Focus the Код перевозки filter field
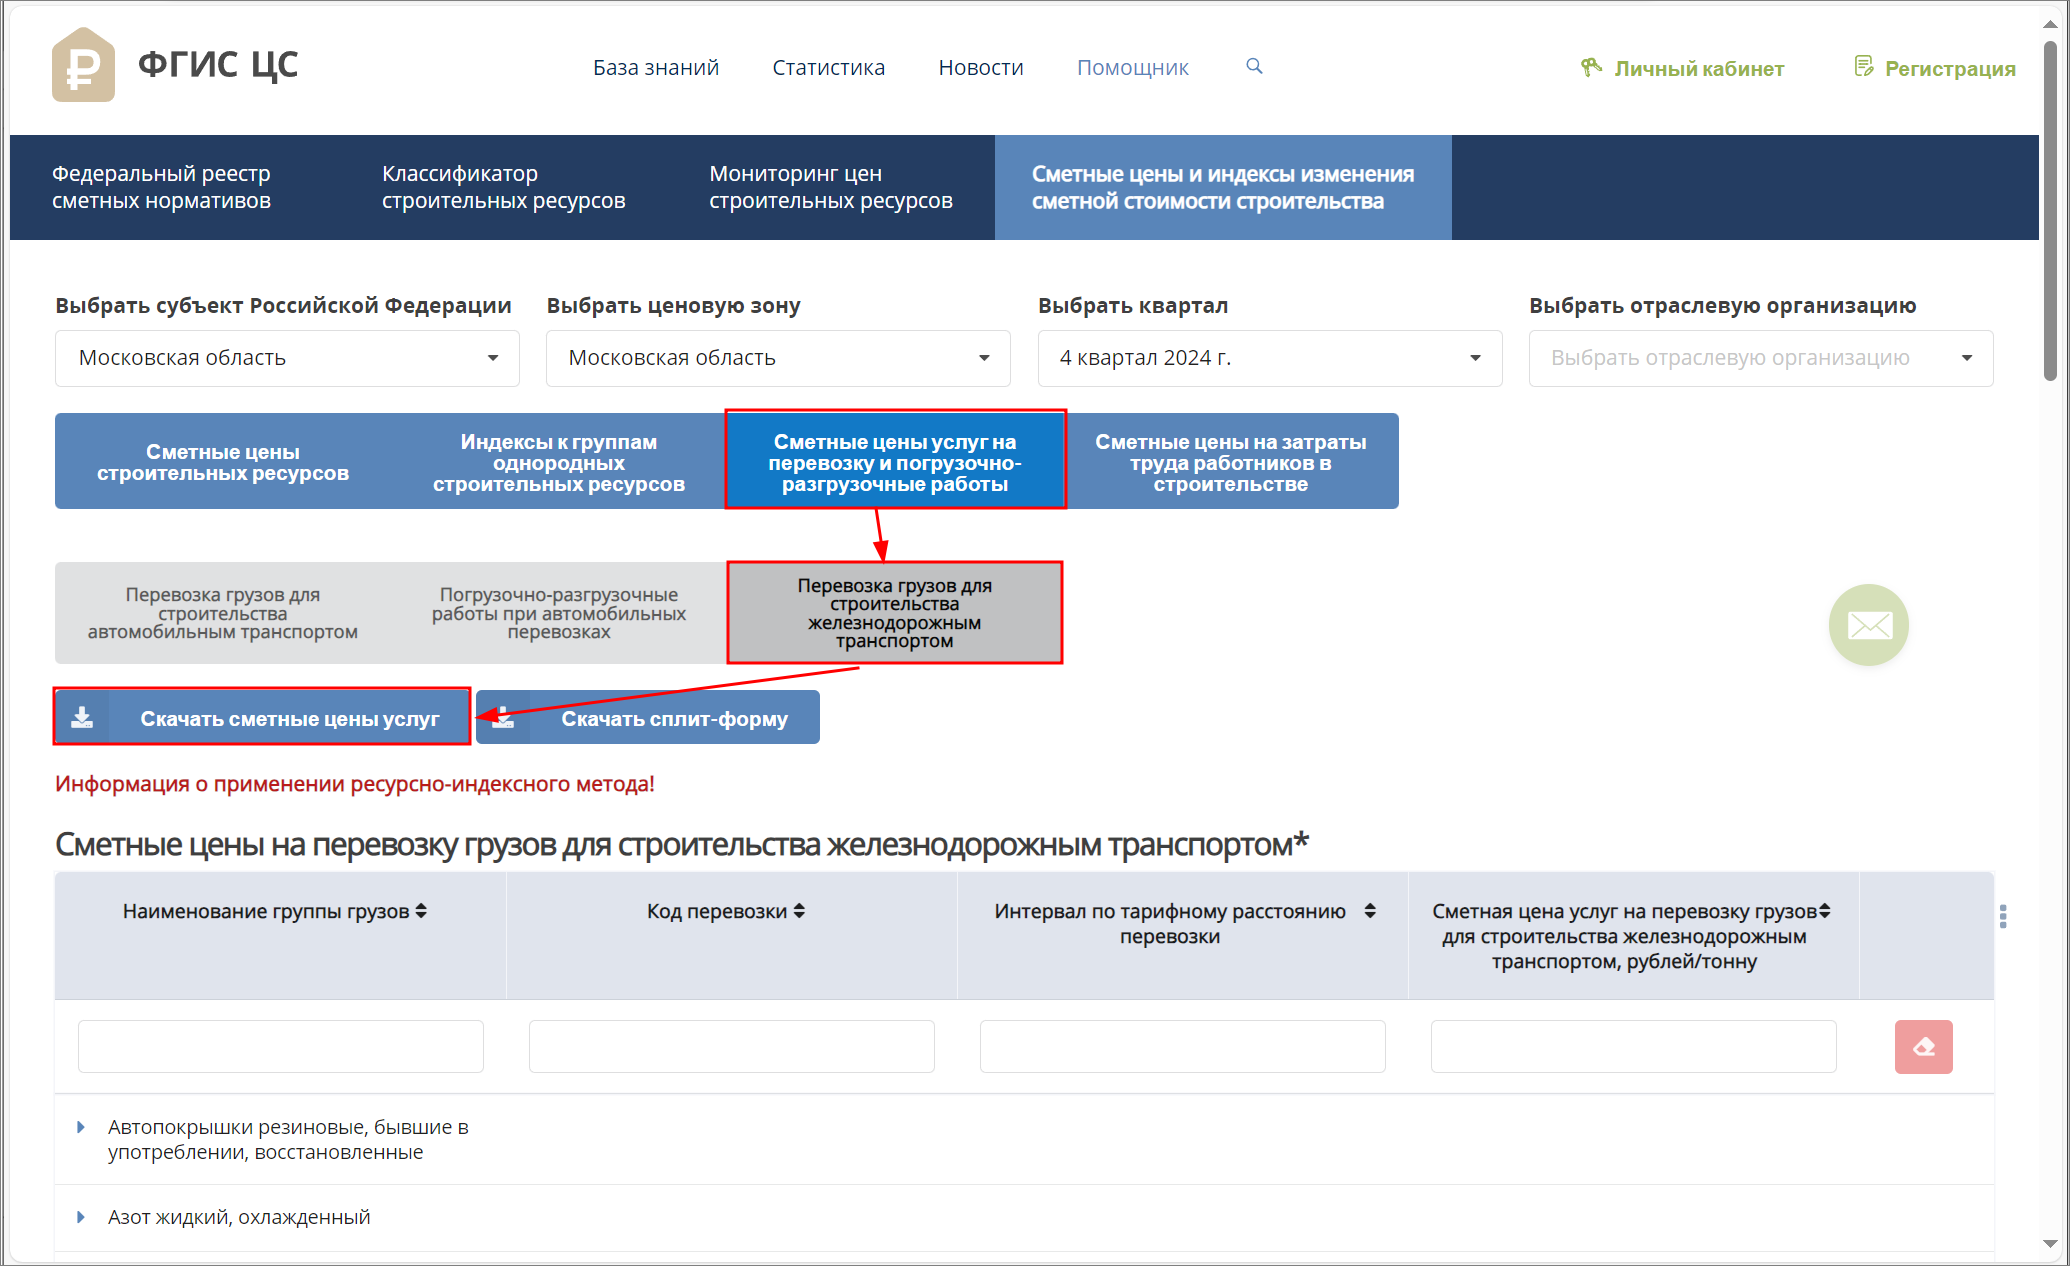Screen dimensions: 2070x1266 (x=732, y=1046)
